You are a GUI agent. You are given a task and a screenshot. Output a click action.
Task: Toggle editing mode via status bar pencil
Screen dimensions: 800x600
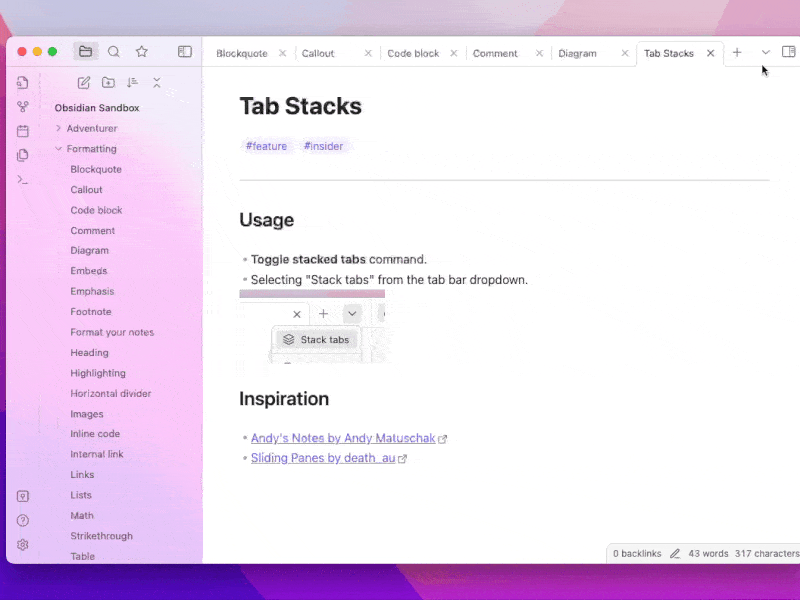click(x=675, y=554)
